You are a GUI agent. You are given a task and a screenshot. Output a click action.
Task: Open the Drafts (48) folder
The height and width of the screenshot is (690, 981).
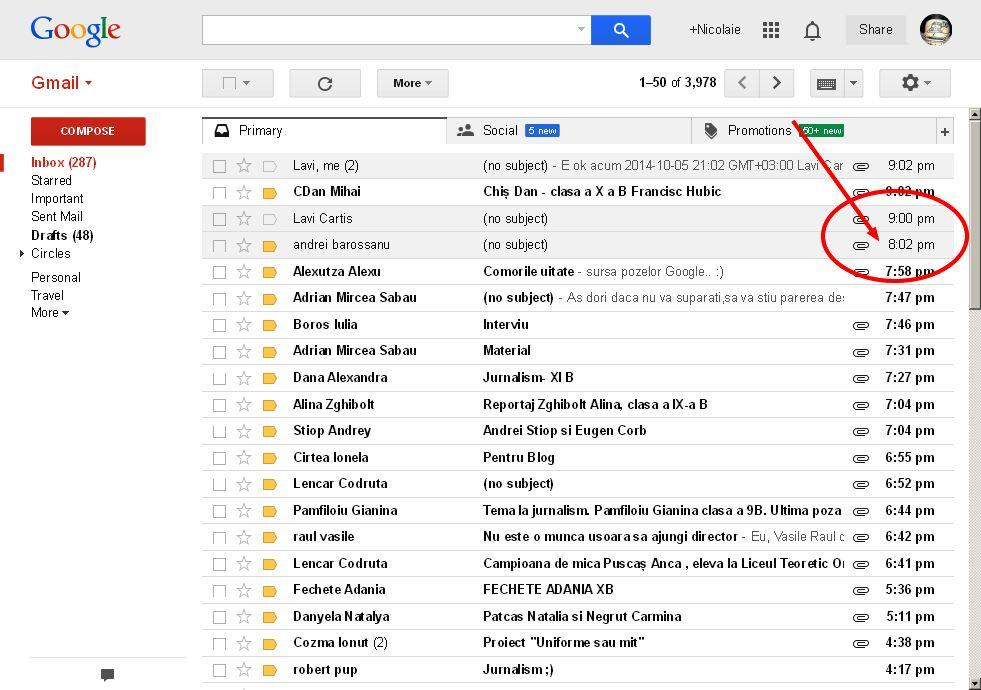pyautogui.click(x=62, y=235)
